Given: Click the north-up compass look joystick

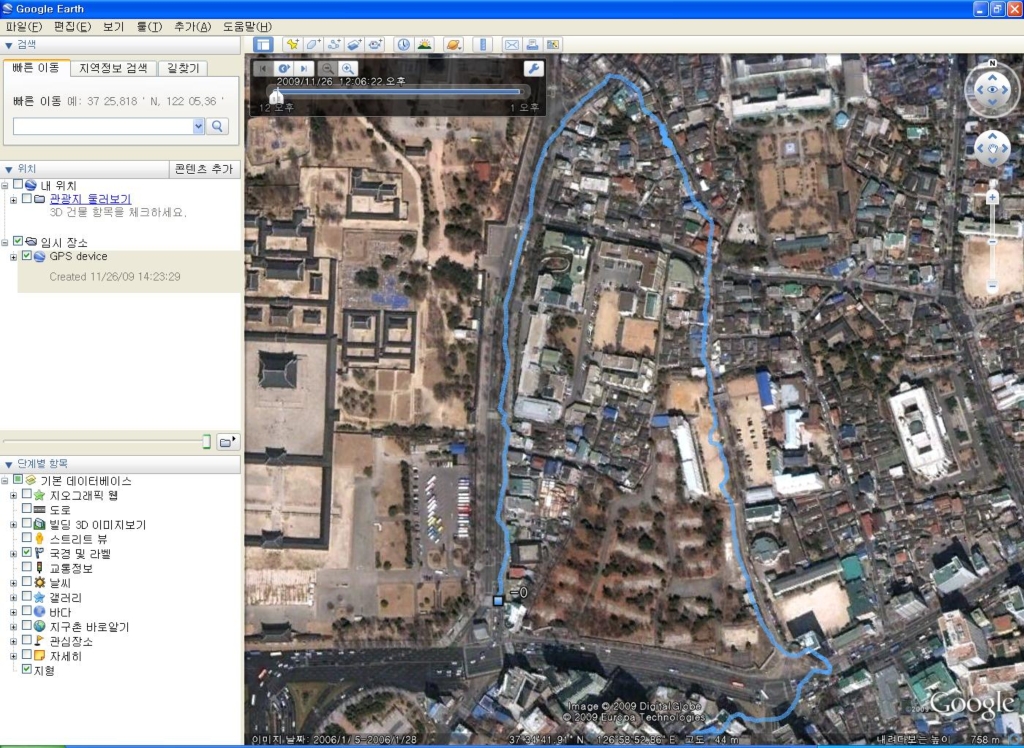Looking at the screenshot, I should point(992,89).
